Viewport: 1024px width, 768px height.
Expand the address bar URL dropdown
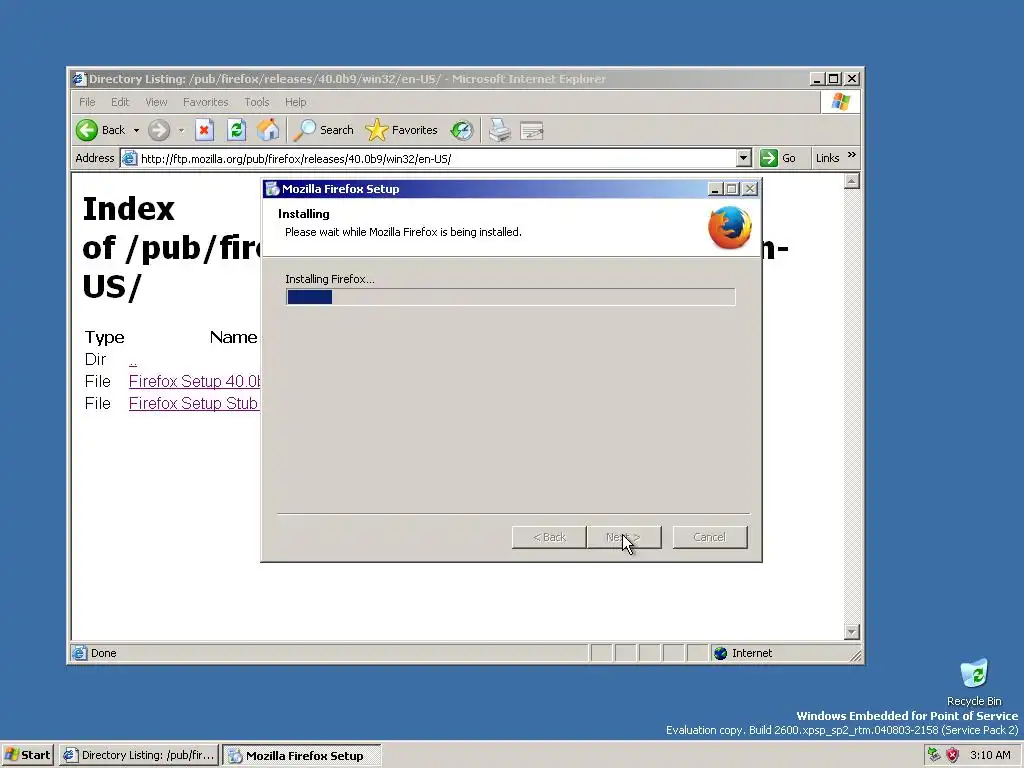[743, 158]
